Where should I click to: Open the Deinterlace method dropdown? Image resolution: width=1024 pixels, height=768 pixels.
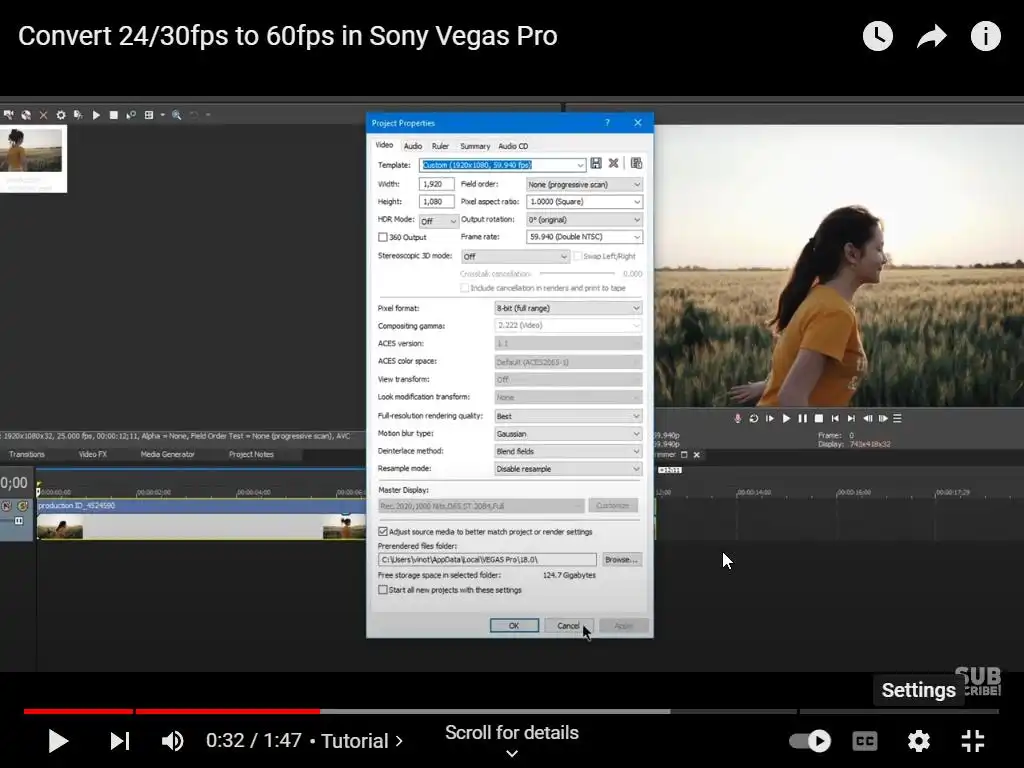pyautogui.click(x=568, y=451)
